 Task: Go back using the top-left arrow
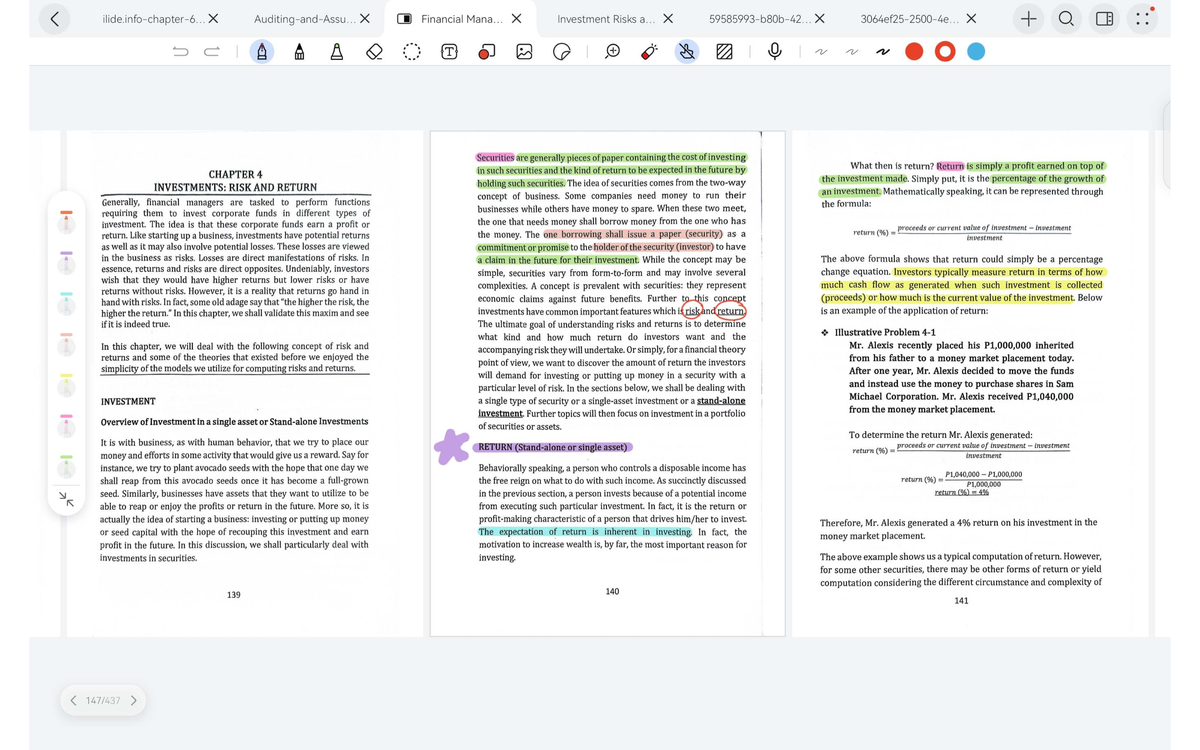tap(54, 18)
